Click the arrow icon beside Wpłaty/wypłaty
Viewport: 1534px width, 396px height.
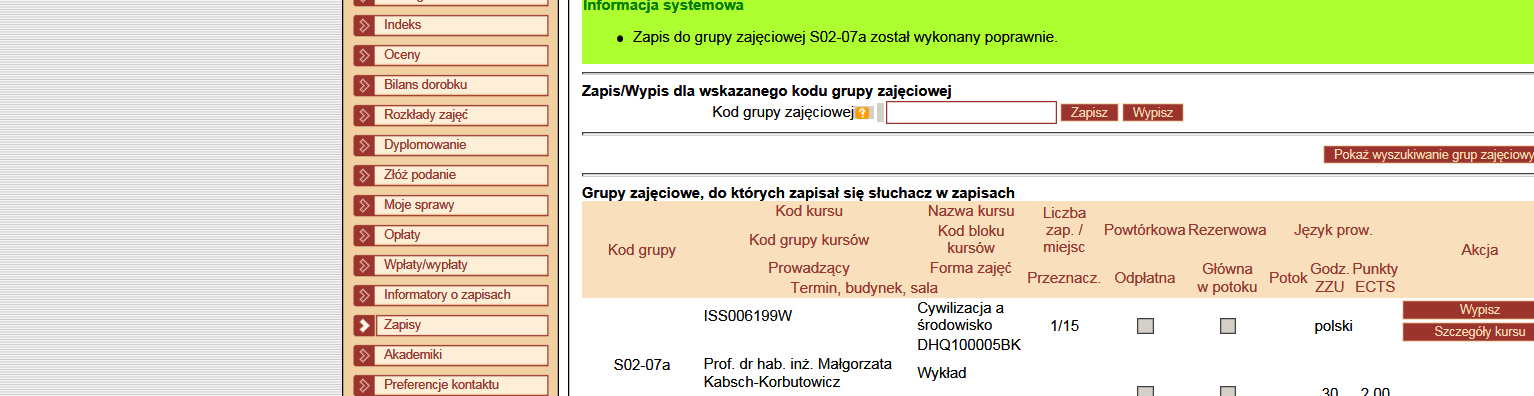[x=364, y=265]
